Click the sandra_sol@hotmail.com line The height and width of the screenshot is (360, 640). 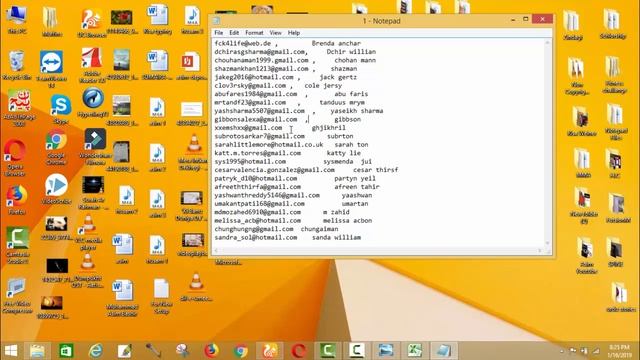[x=287, y=238]
